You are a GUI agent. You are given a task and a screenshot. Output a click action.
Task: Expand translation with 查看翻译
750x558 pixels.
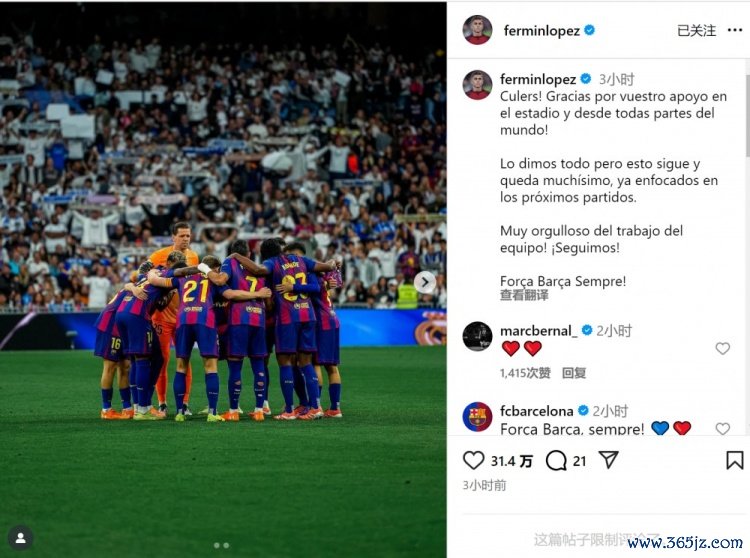pos(524,295)
